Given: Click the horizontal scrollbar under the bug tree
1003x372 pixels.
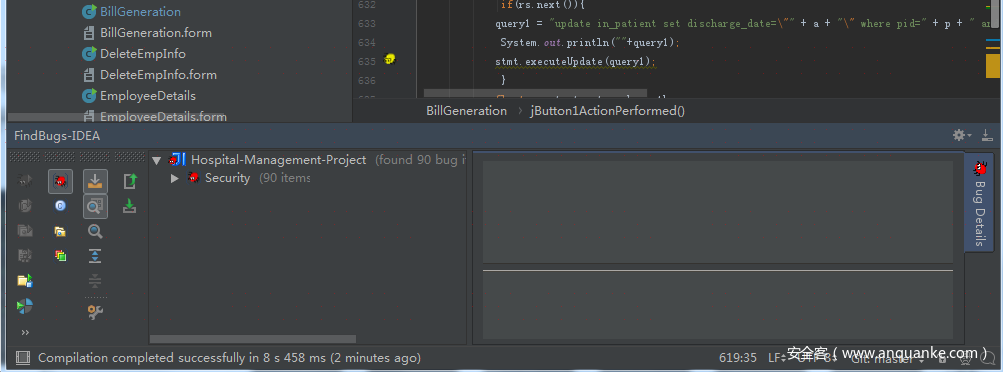Looking at the screenshot, I should pos(253,339).
